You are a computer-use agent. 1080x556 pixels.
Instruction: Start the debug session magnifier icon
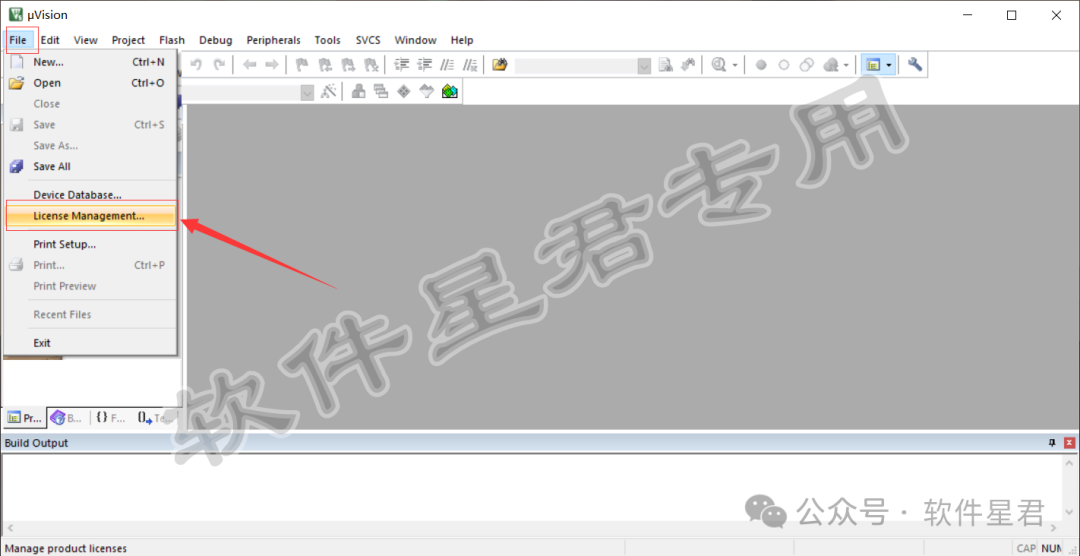[719, 65]
